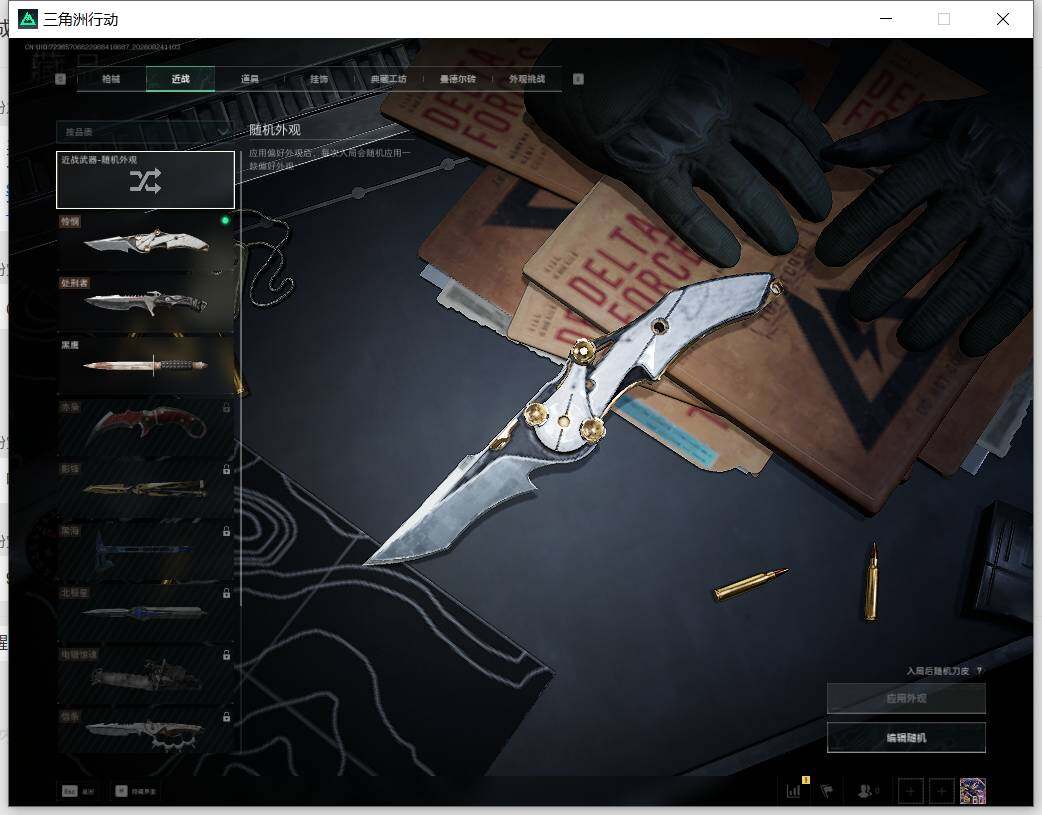The width and height of the screenshot is (1042, 815).
Task: Click the H hide interface button
Action: pos(135,791)
